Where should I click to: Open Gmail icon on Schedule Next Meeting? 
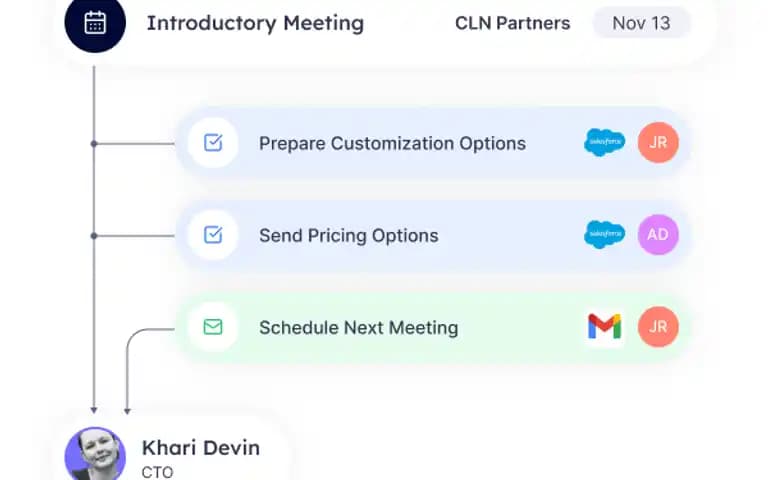pyautogui.click(x=604, y=327)
